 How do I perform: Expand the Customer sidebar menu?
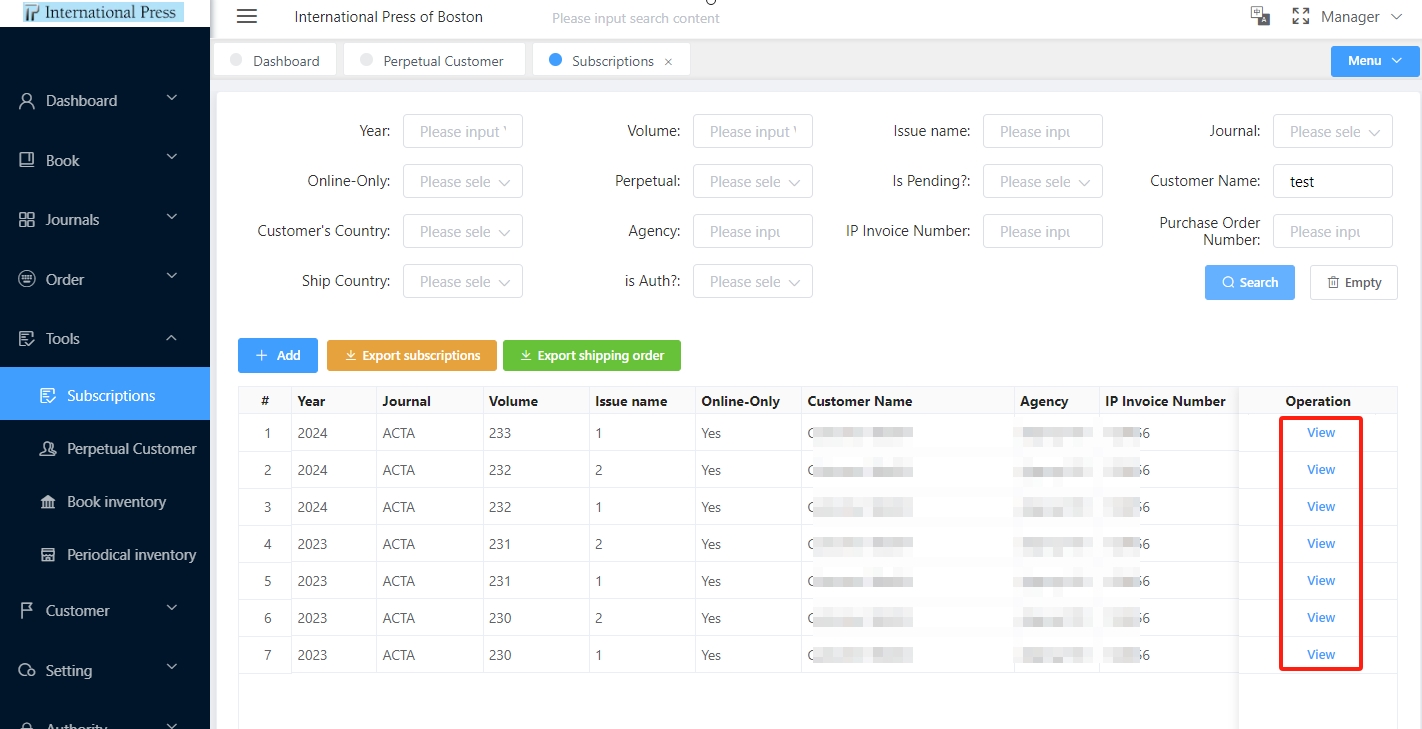pyautogui.click(x=172, y=608)
